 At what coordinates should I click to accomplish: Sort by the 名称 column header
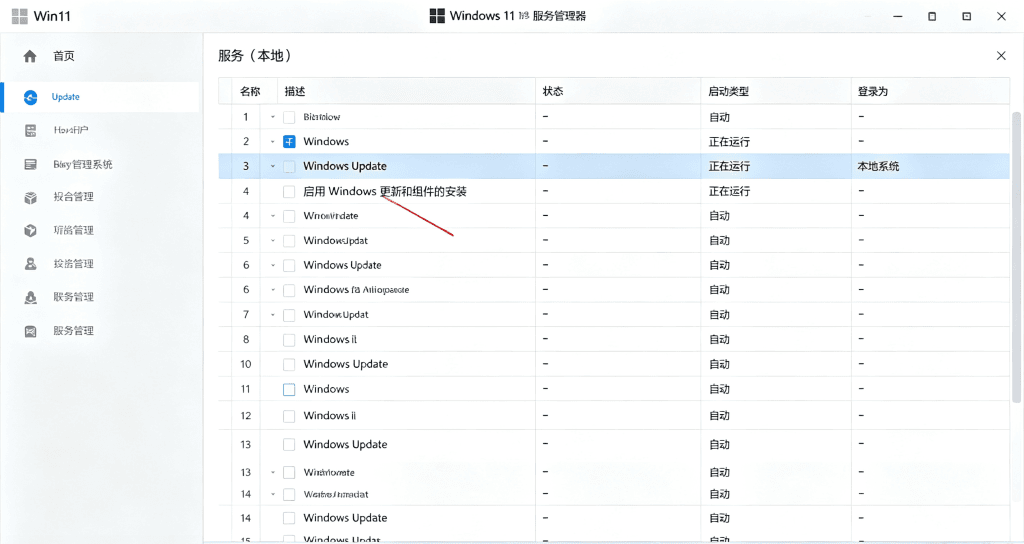(250, 91)
